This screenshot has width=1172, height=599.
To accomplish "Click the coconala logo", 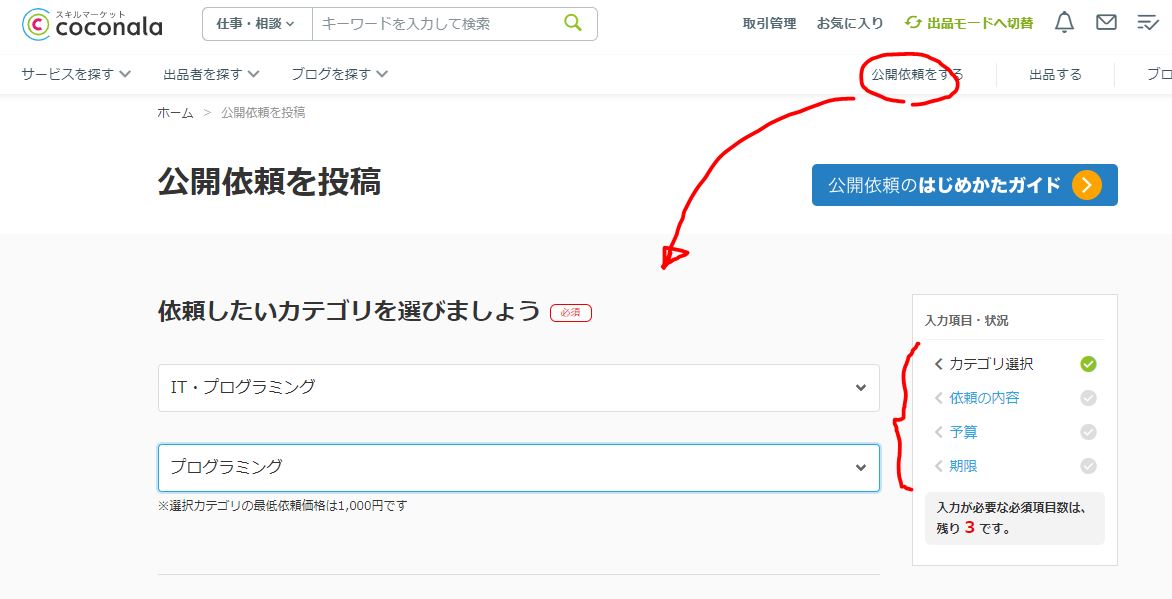I will (x=92, y=24).
